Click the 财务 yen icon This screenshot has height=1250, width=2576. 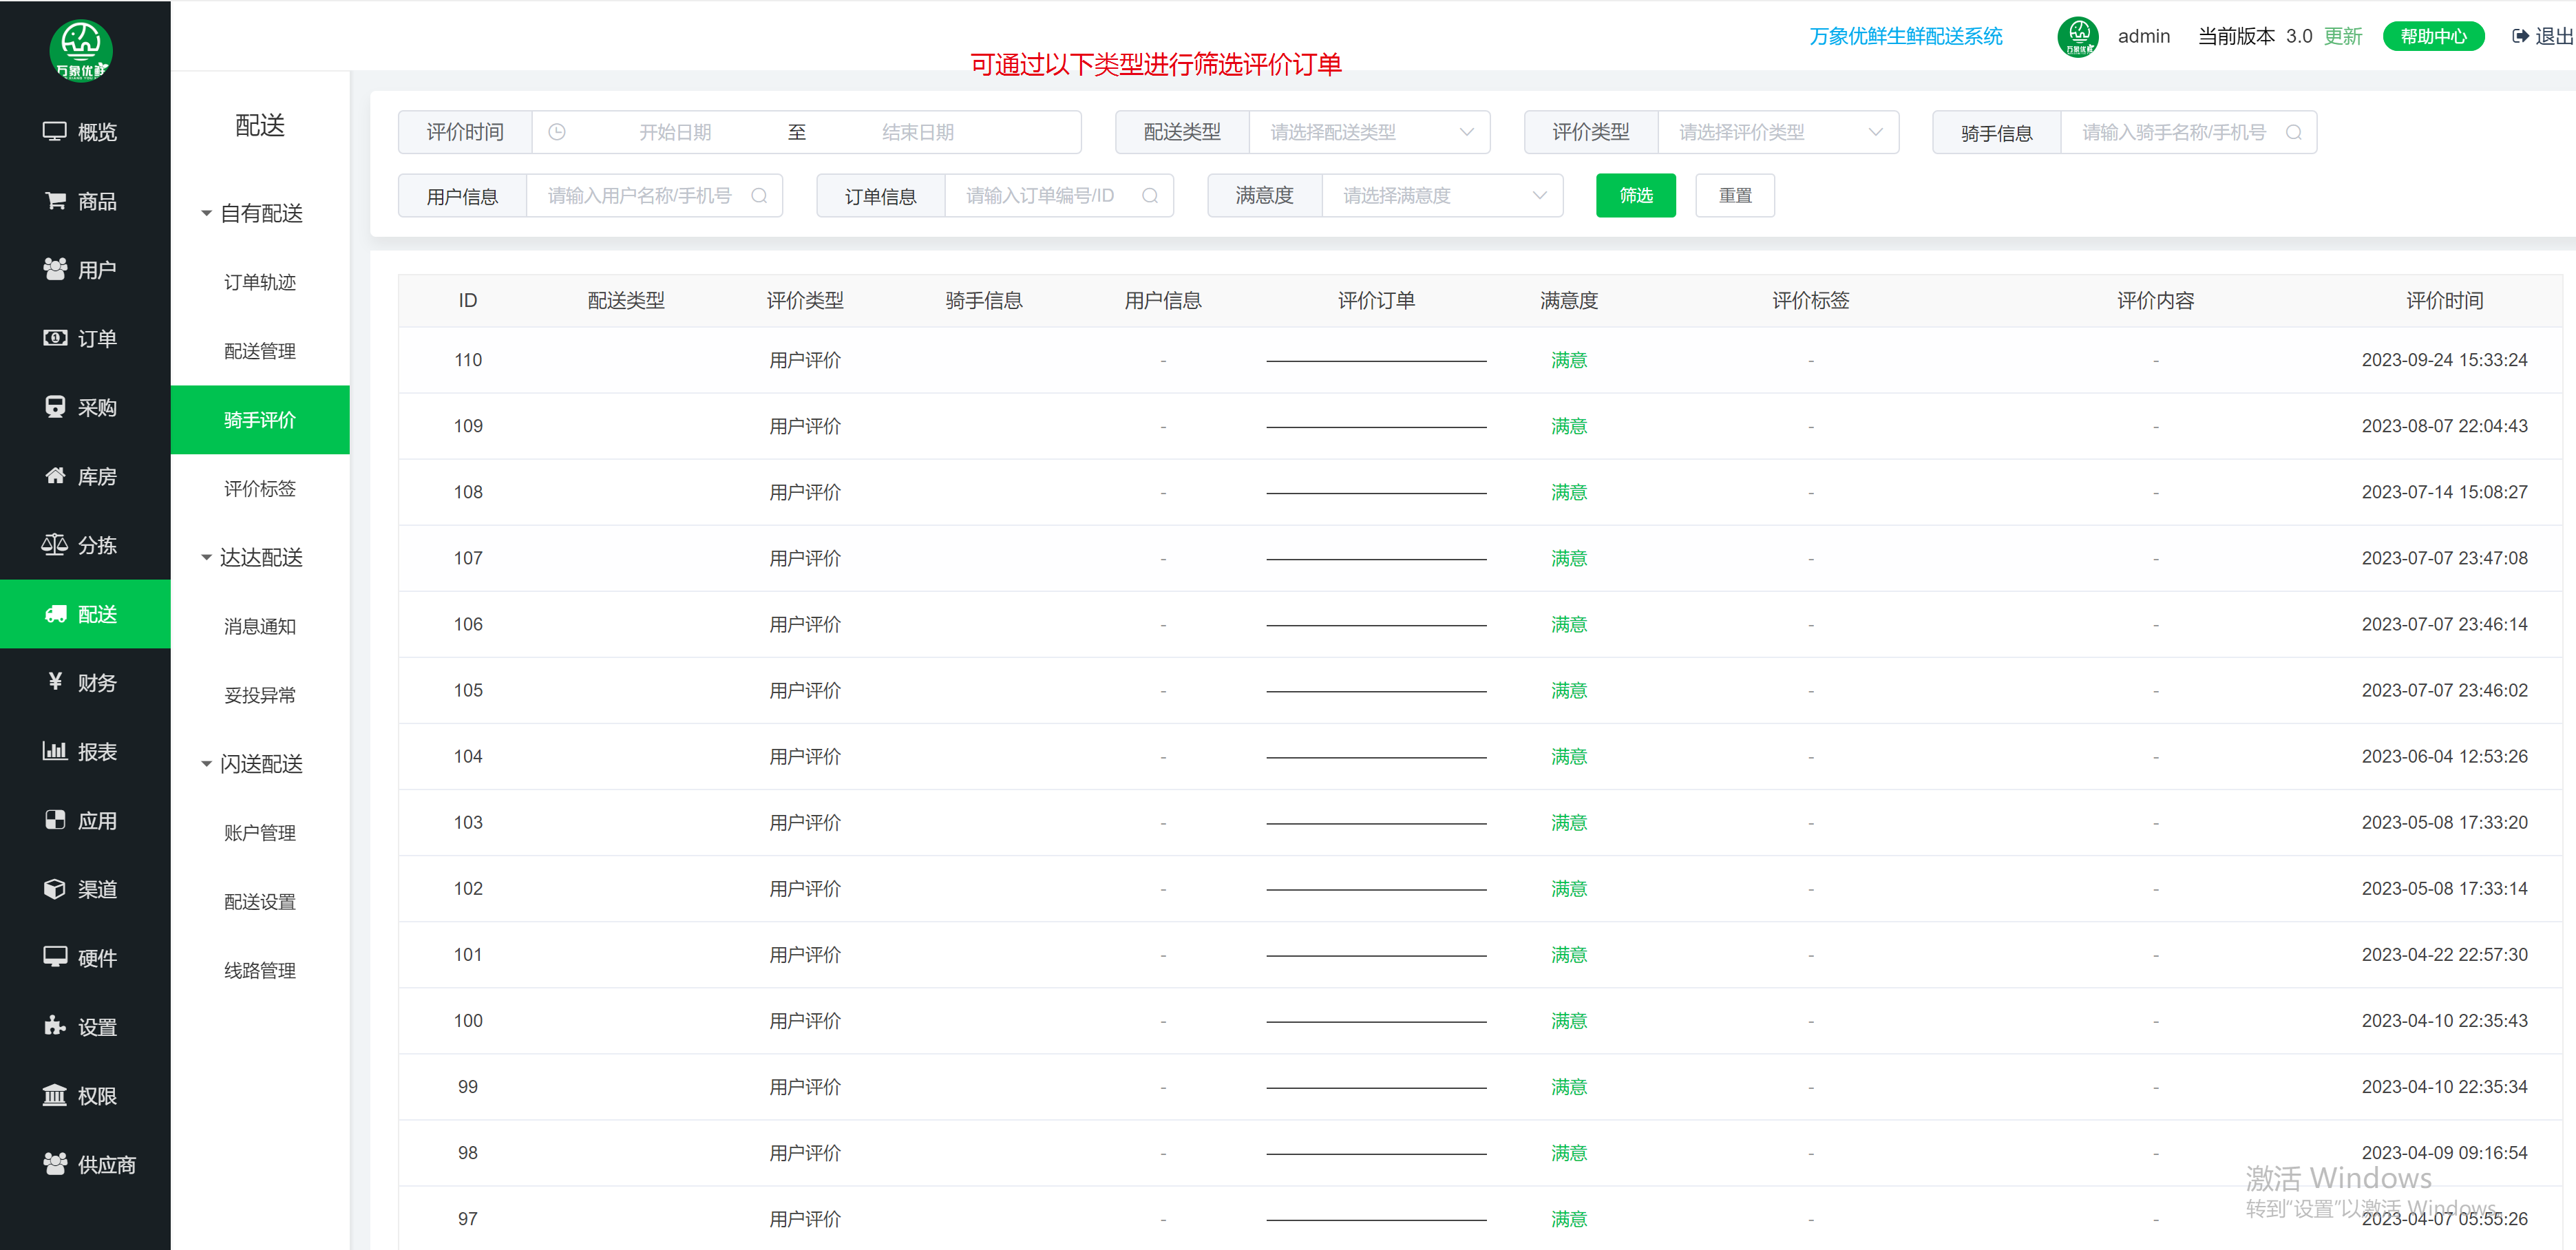(55, 682)
